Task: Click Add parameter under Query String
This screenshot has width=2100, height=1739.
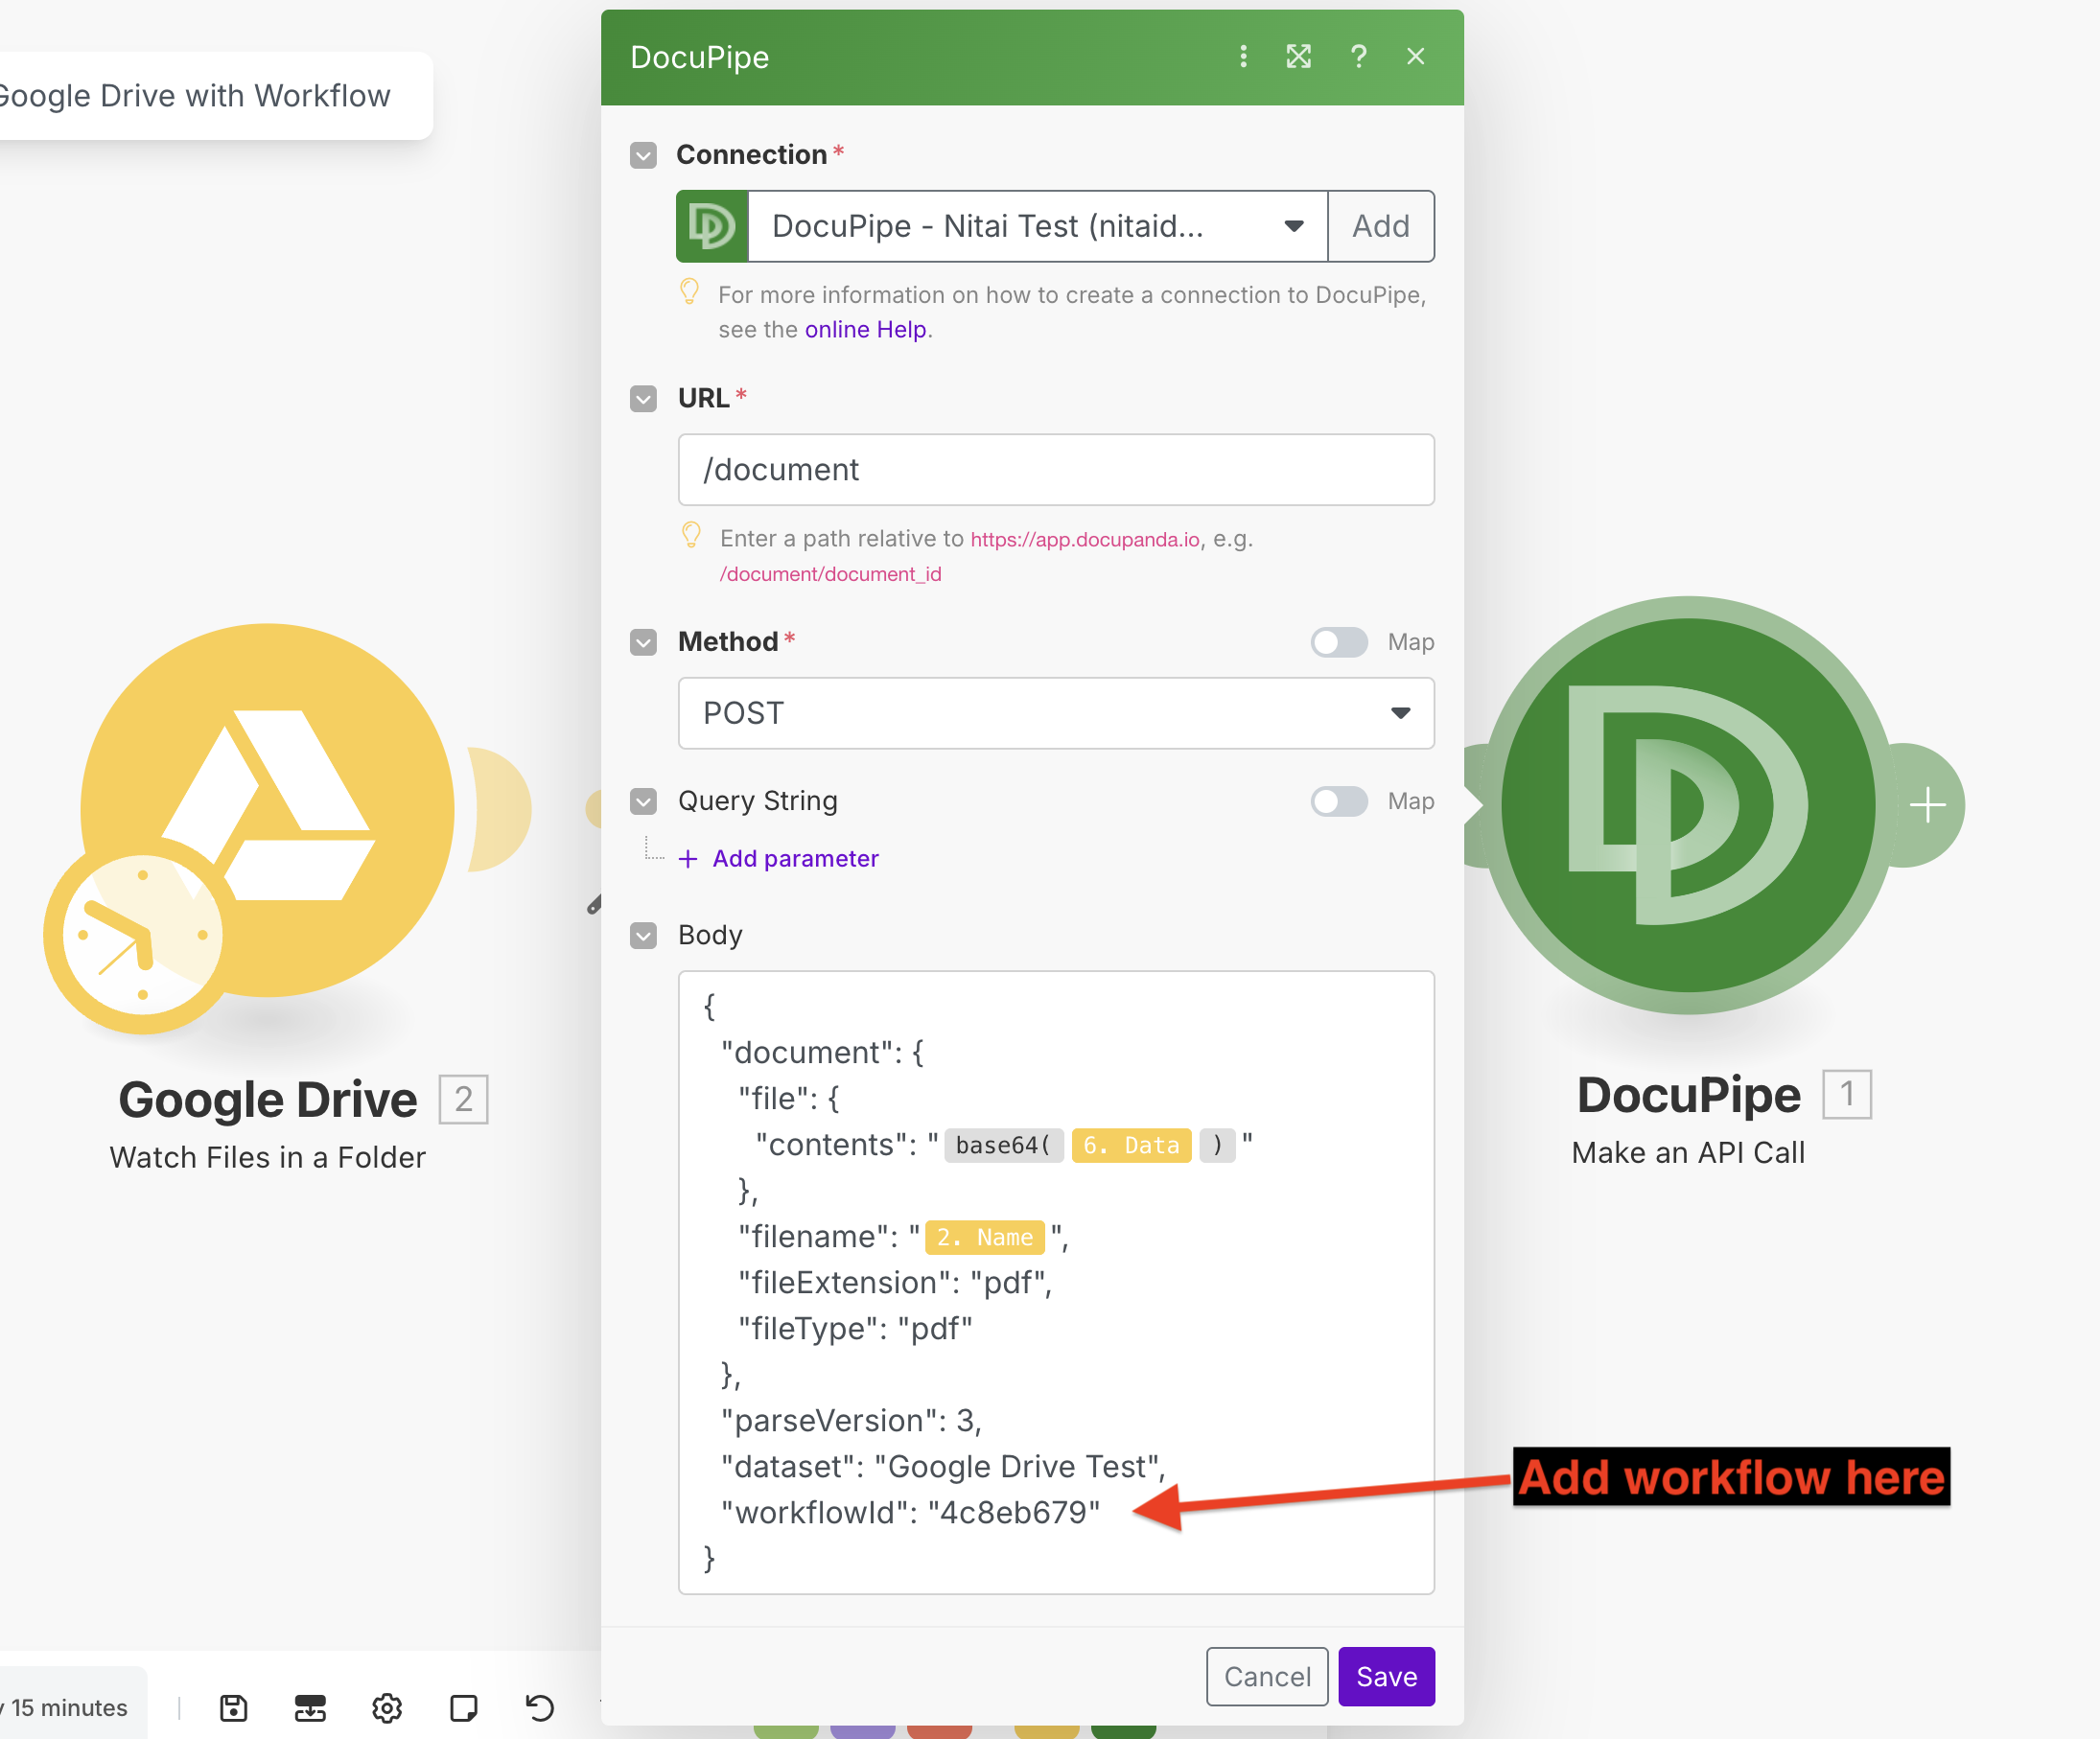Action: point(795,859)
